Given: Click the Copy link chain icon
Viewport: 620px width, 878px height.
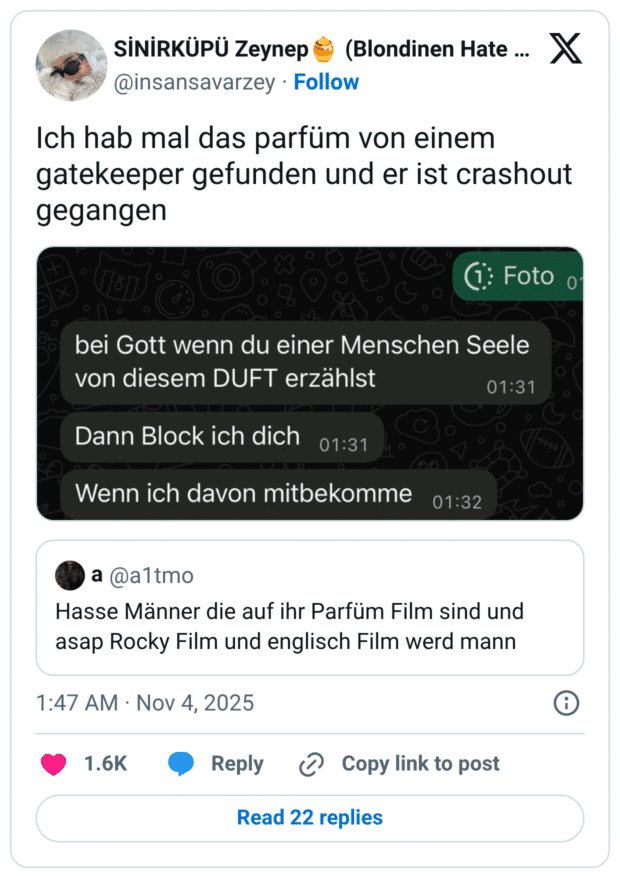Looking at the screenshot, I should click(310, 763).
